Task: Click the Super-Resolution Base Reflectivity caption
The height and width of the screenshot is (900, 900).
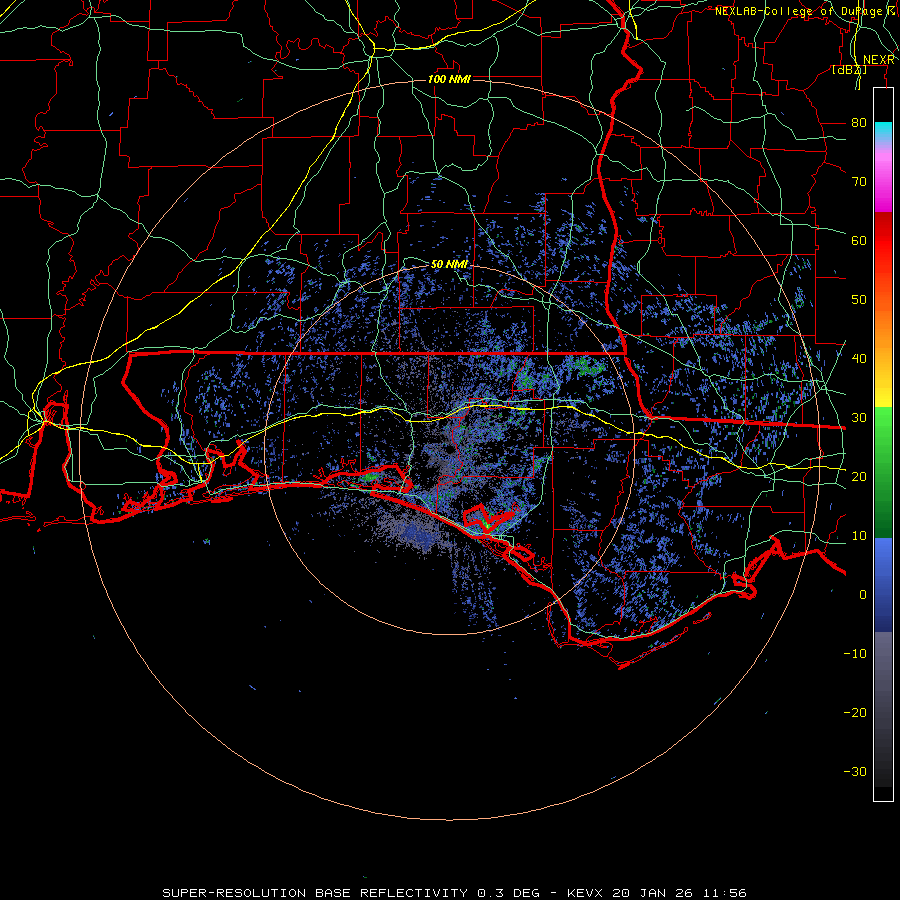Action: tap(455, 893)
